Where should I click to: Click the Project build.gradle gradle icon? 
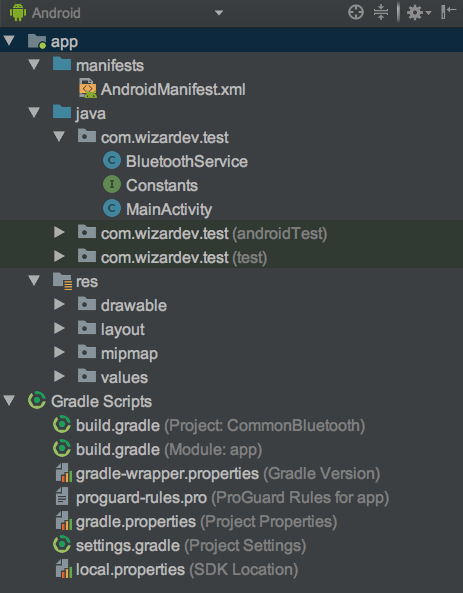tap(62, 424)
